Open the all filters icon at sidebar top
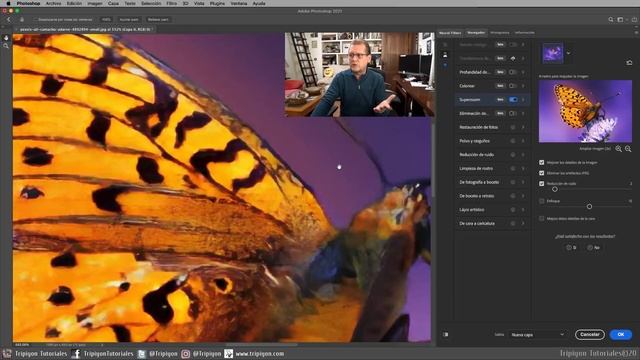This screenshot has width=640, height=360. click(445, 44)
